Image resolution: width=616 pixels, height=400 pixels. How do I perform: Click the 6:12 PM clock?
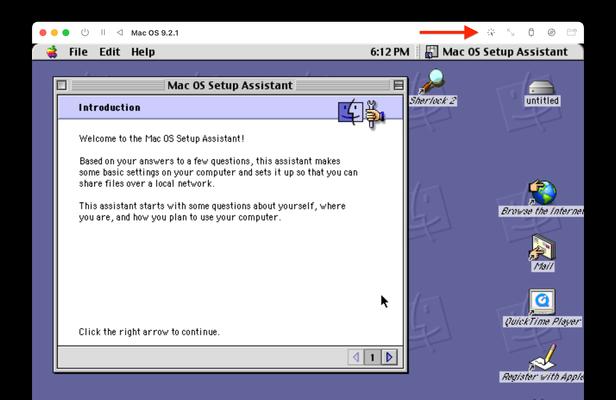point(389,52)
